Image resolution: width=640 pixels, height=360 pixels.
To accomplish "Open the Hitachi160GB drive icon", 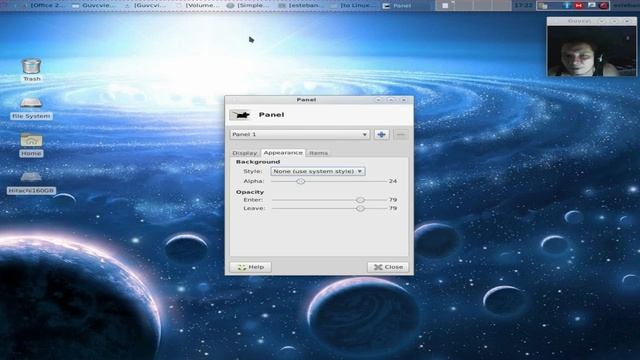I will tap(31, 182).
